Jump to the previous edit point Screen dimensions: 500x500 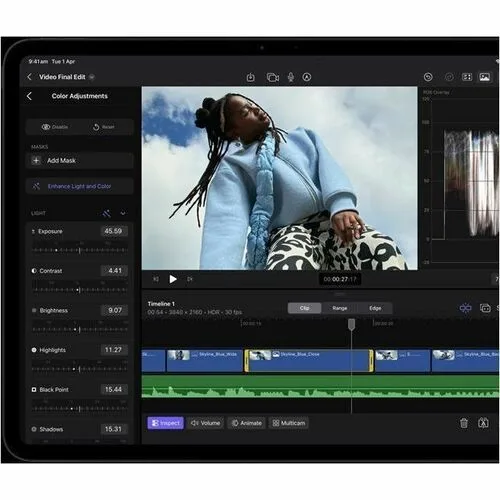[156, 279]
